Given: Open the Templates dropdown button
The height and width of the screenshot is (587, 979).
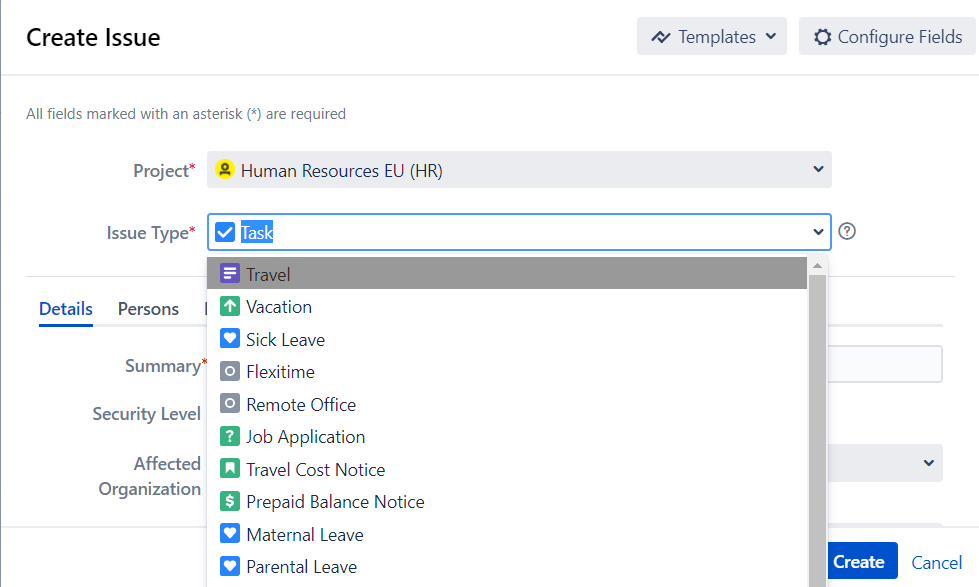Looking at the screenshot, I should click(711, 36).
